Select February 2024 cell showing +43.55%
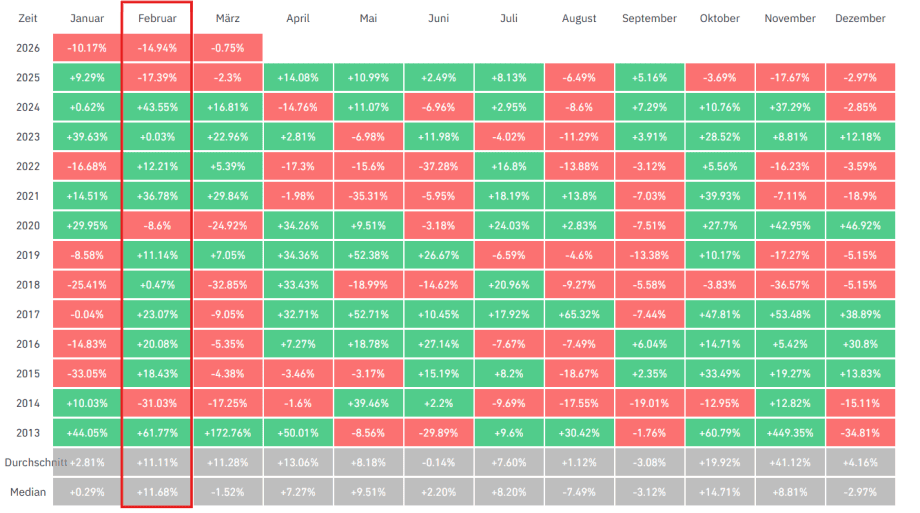The image size is (920, 513). tap(157, 107)
